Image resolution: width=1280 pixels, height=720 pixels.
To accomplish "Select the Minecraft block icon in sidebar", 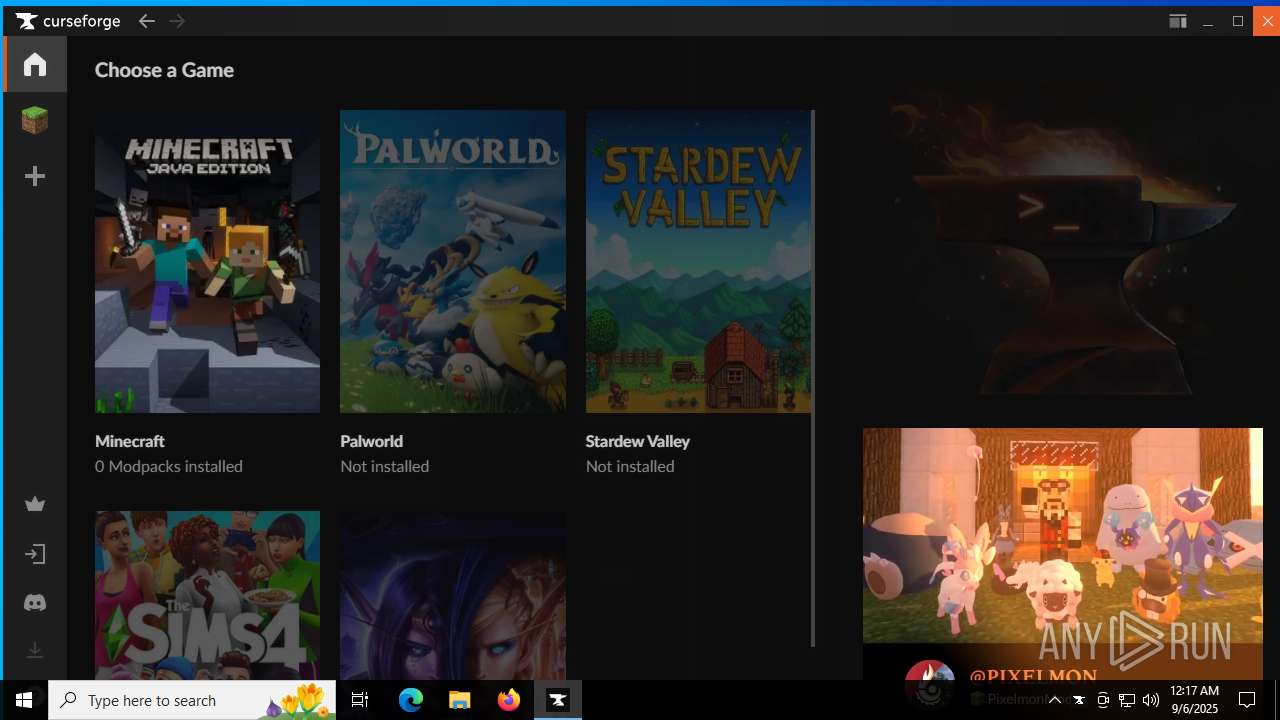I will click(x=35, y=120).
